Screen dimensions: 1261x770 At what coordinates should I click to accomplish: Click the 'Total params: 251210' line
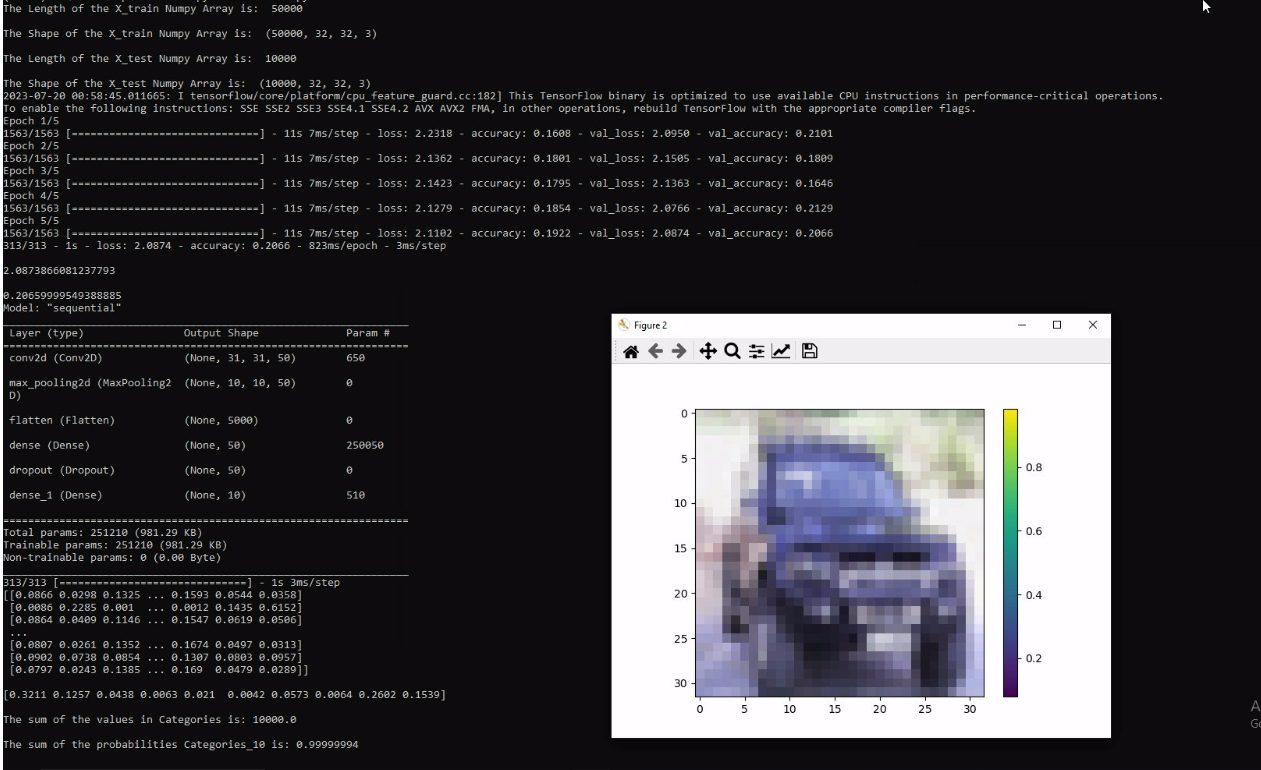115,533
